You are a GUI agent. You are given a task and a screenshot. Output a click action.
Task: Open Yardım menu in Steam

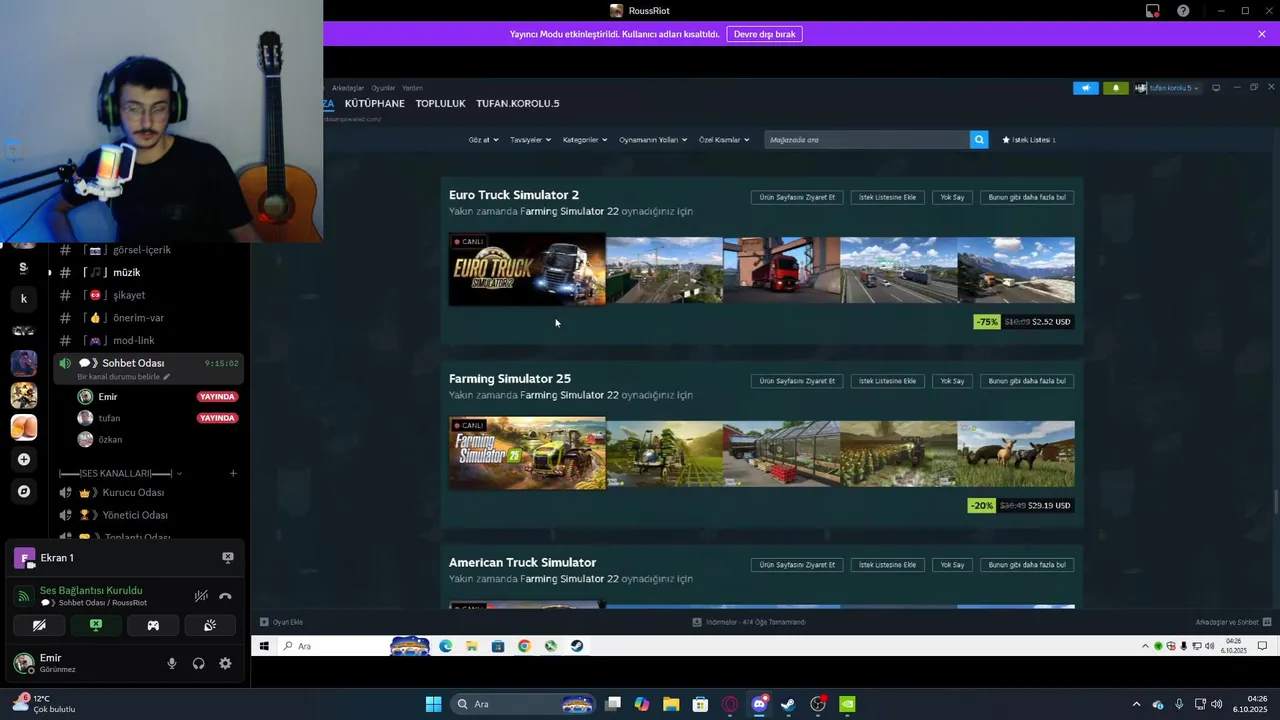(412, 88)
